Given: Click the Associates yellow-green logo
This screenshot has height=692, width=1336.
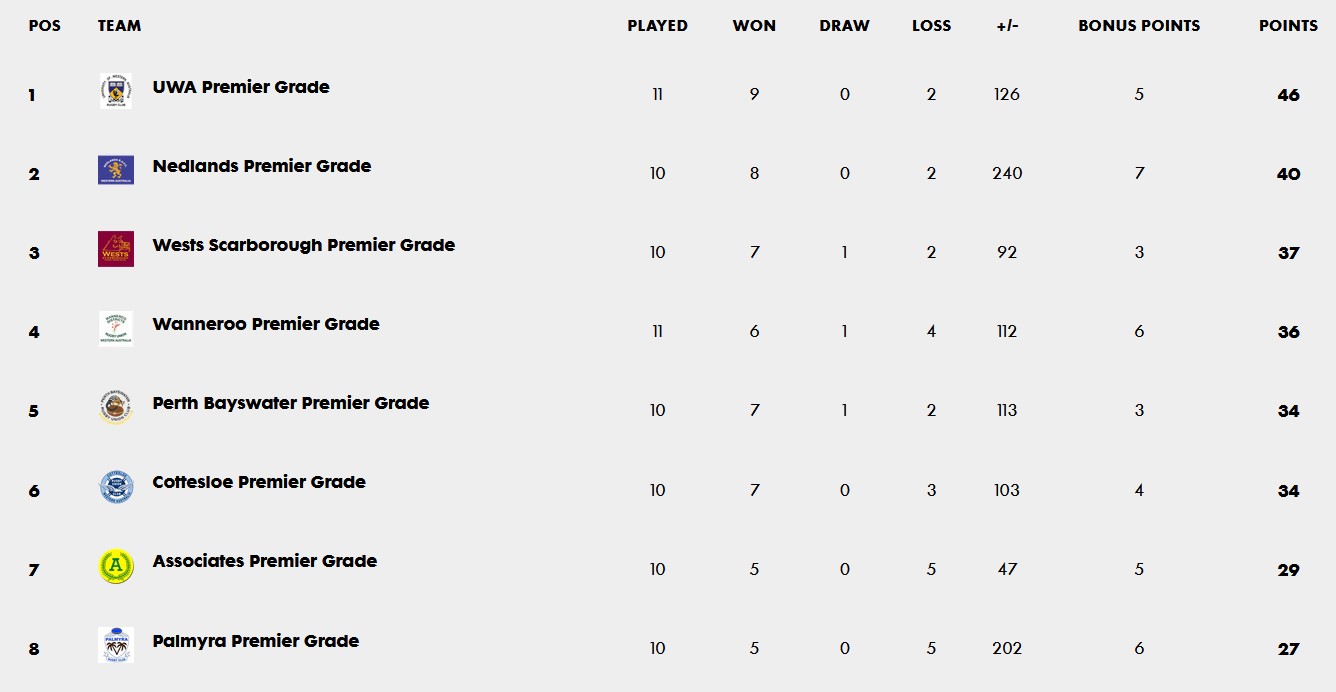Looking at the screenshot, I should tap(116, 566).
